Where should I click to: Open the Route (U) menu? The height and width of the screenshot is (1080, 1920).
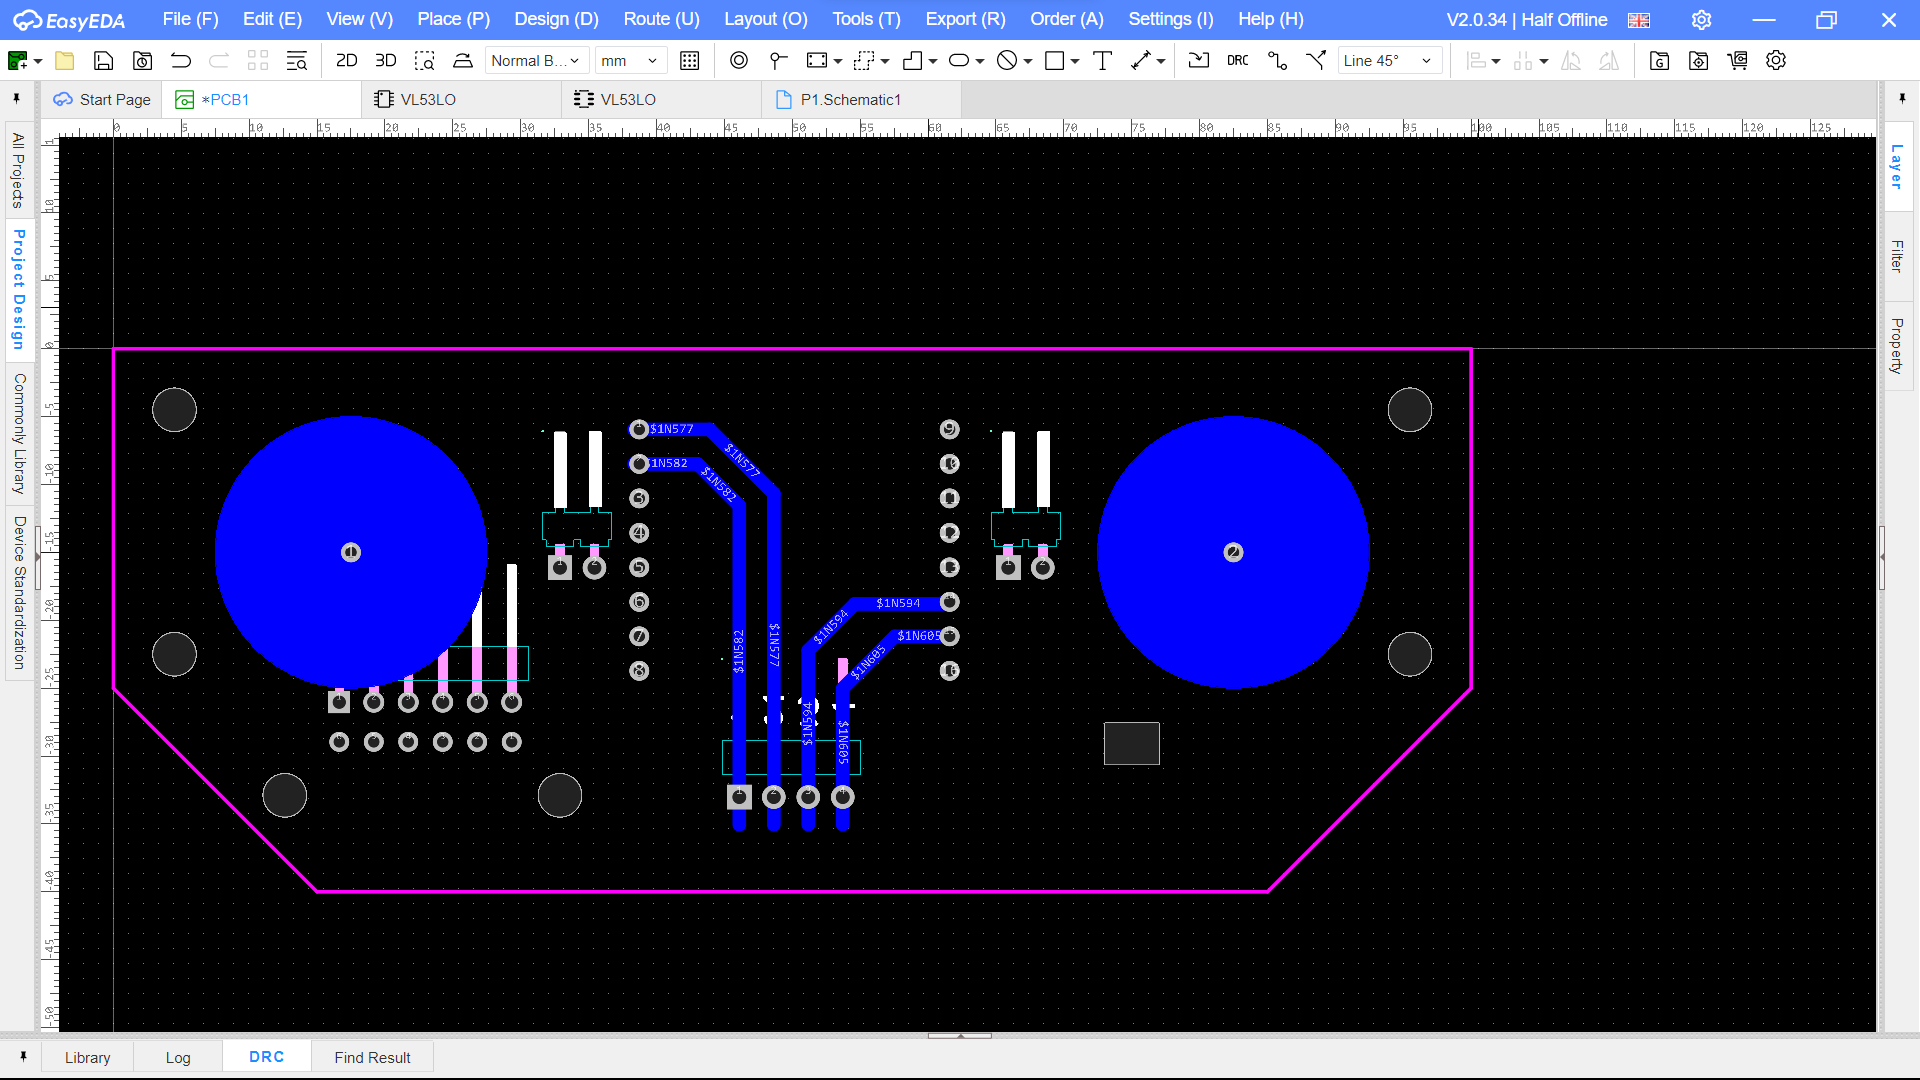(661, 19)
